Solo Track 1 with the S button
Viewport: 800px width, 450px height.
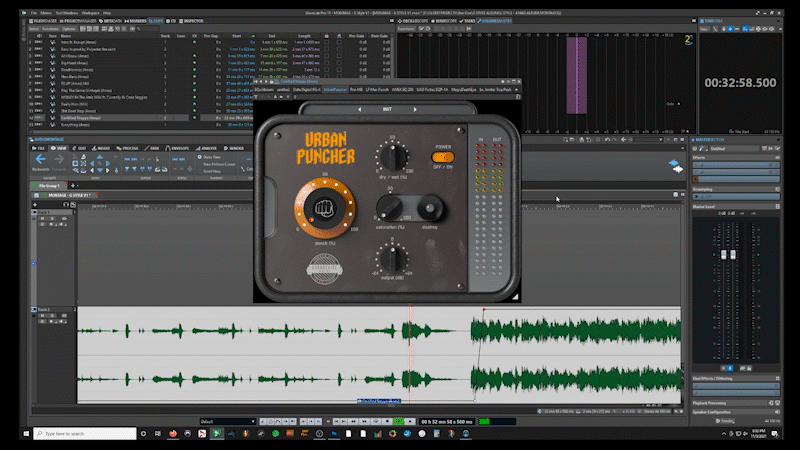click(x=52, y=218)
